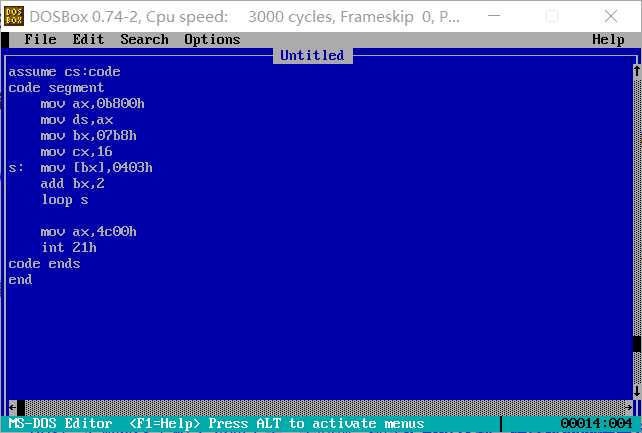Click the Untitled document title
The image size is (642, 433).
(312, 55)
